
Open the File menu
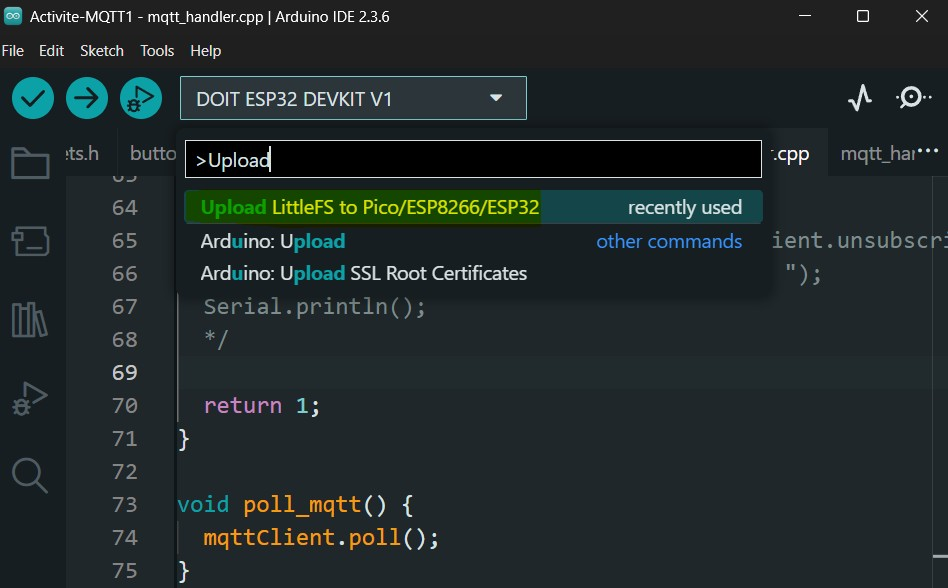[x=13, y=51]
